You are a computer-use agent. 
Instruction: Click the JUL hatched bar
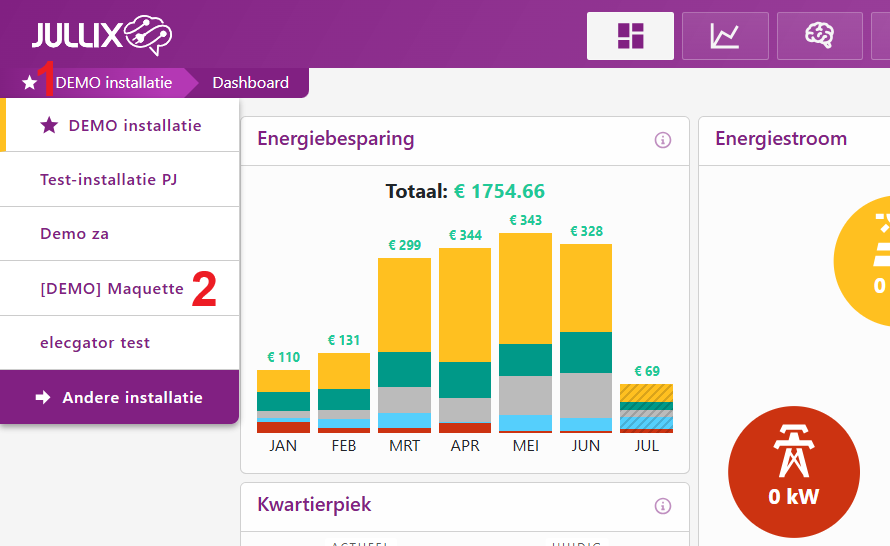coord(646,407)
